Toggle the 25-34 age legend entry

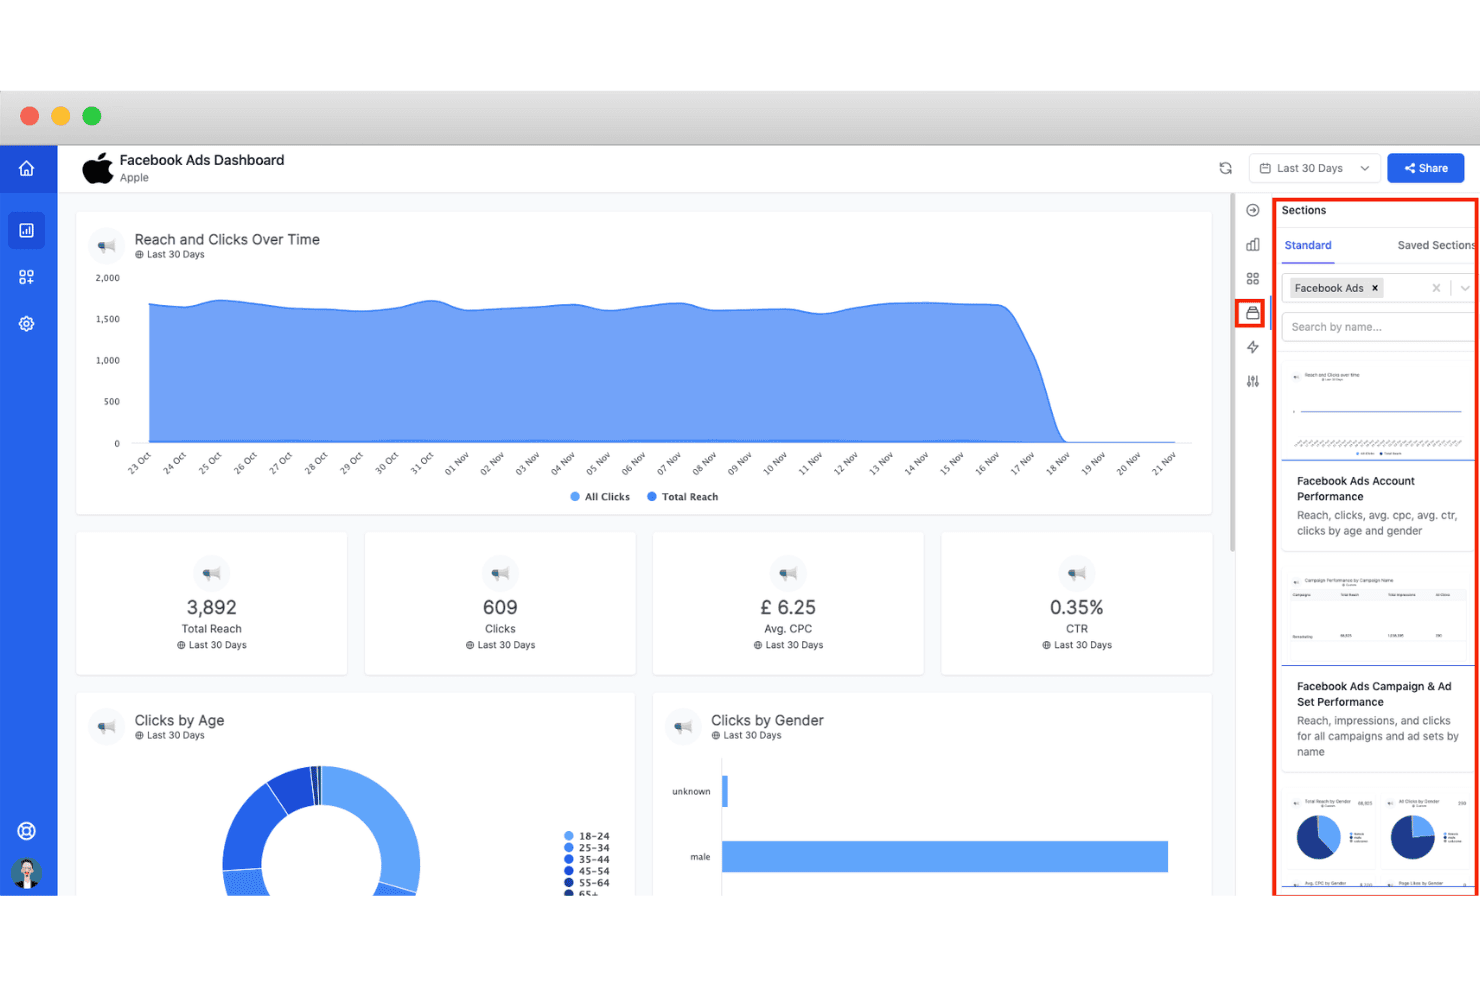point(587,848)
